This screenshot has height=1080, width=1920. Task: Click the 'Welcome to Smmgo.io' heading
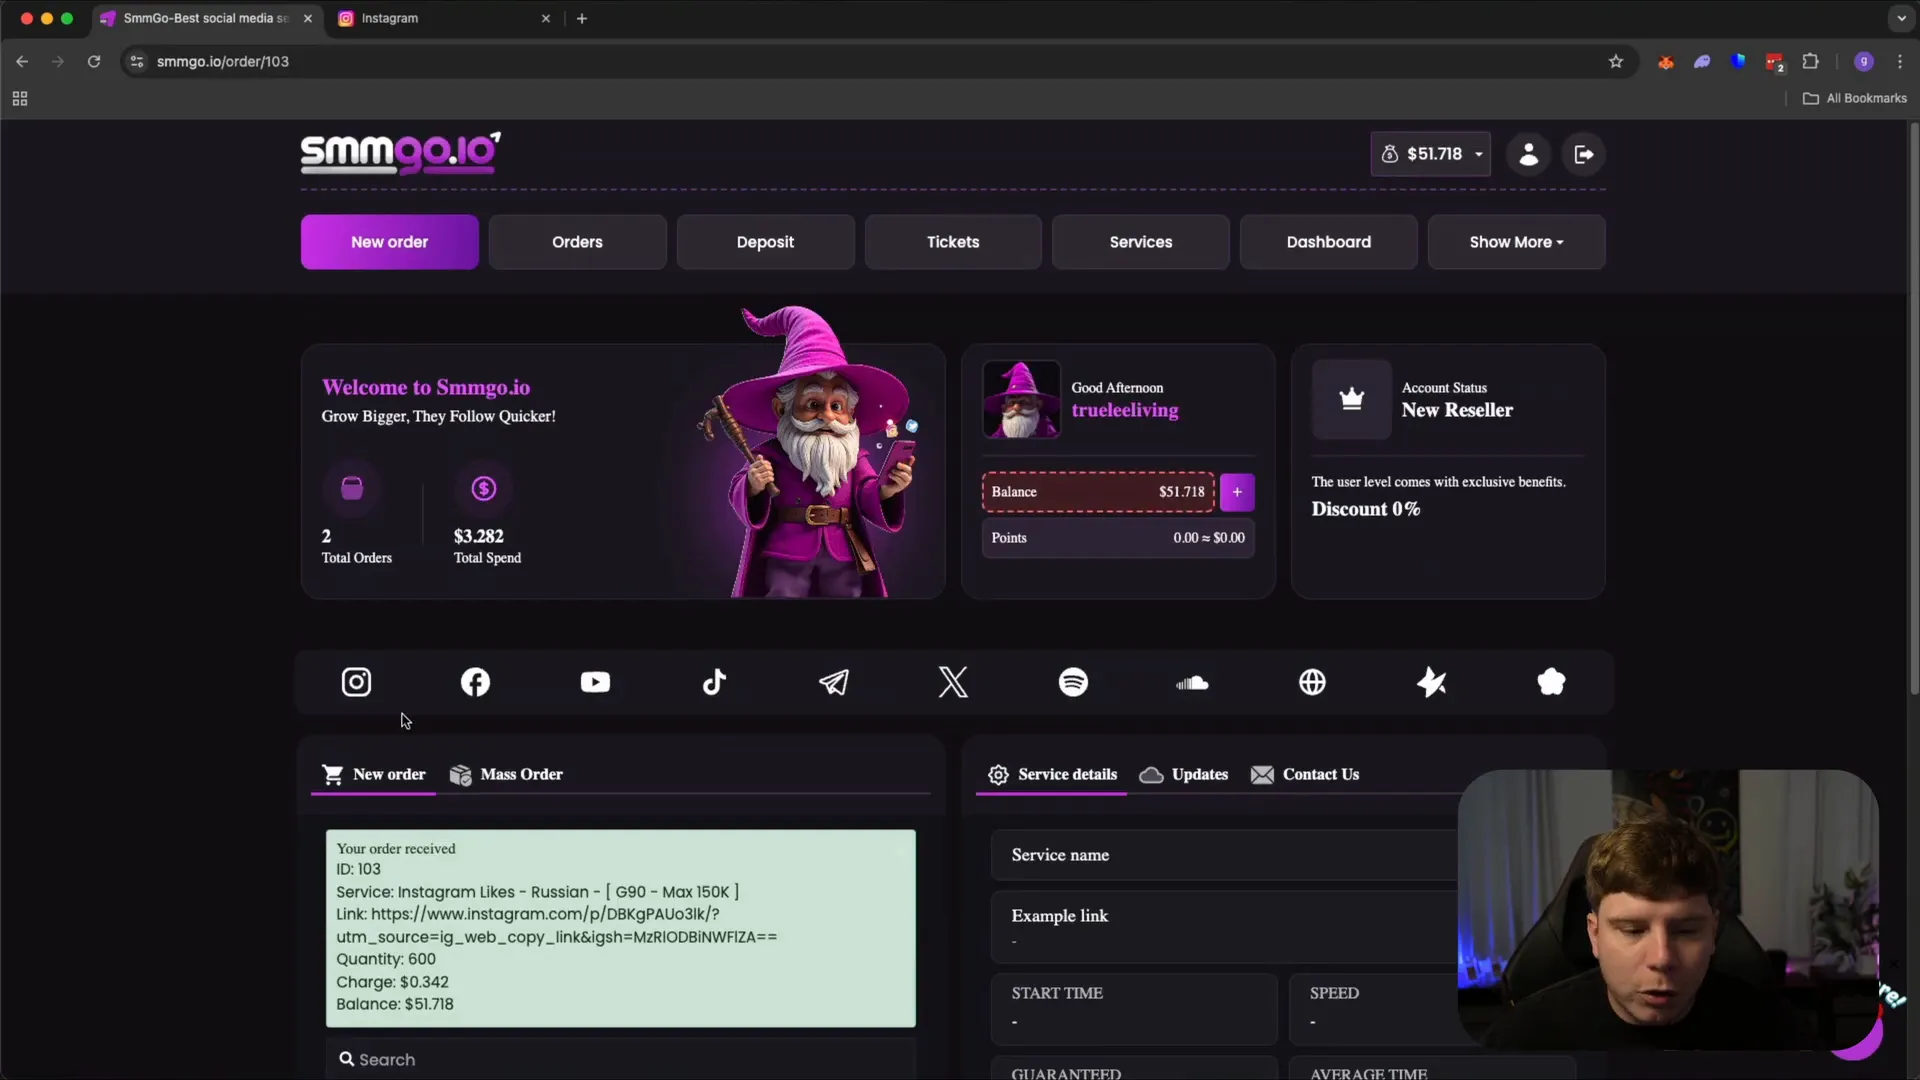click(426, 387)
